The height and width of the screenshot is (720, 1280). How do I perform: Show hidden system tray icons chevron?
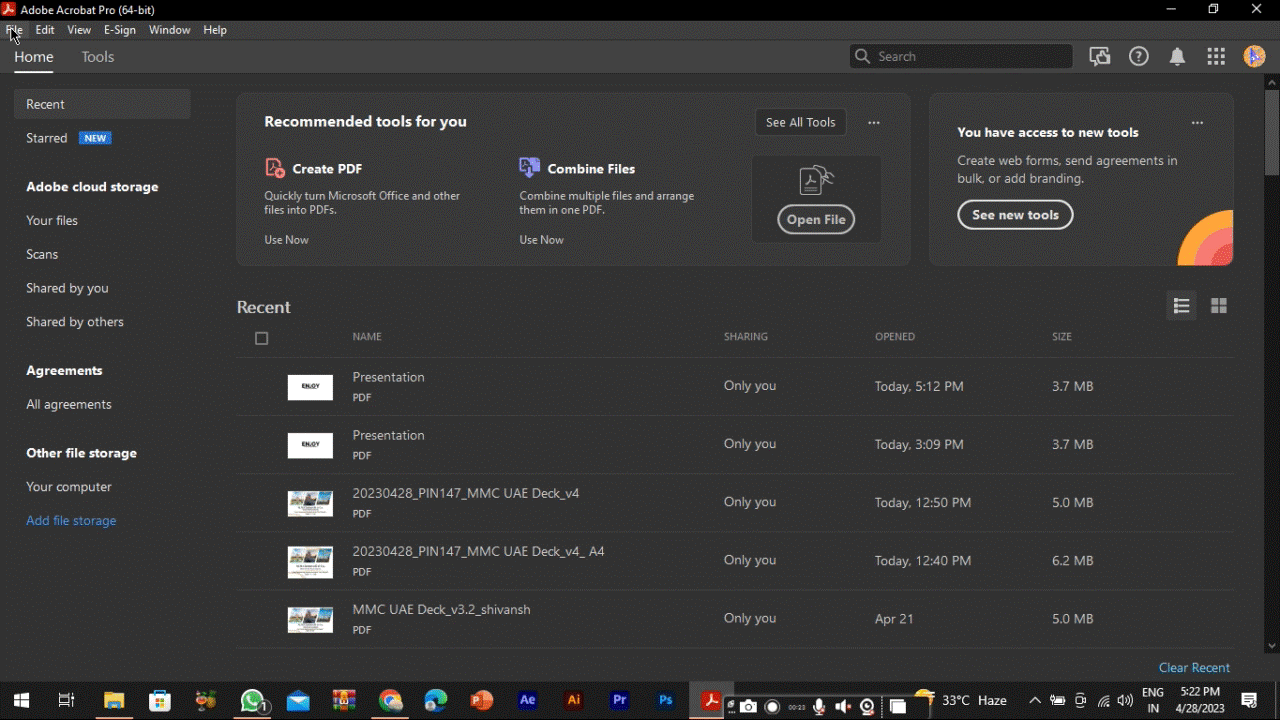(x=1035, y=701)
